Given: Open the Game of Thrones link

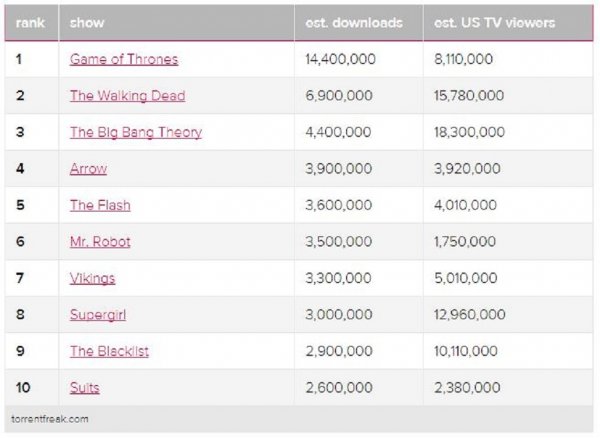Looking at the screenshot, I should click(x=124, y=59).
